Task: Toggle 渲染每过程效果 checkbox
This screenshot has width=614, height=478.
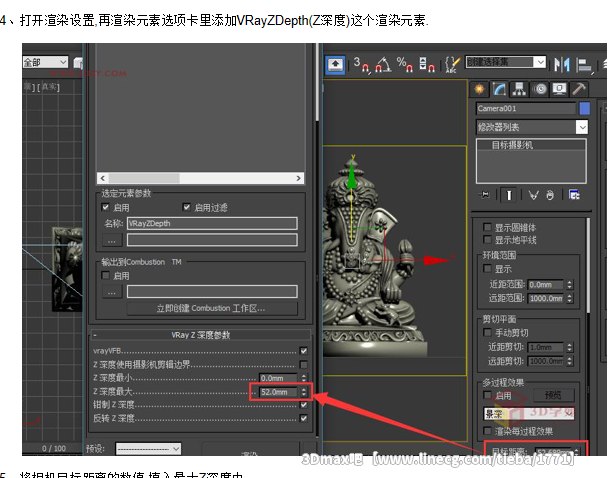Action: (x=487, y=431)
